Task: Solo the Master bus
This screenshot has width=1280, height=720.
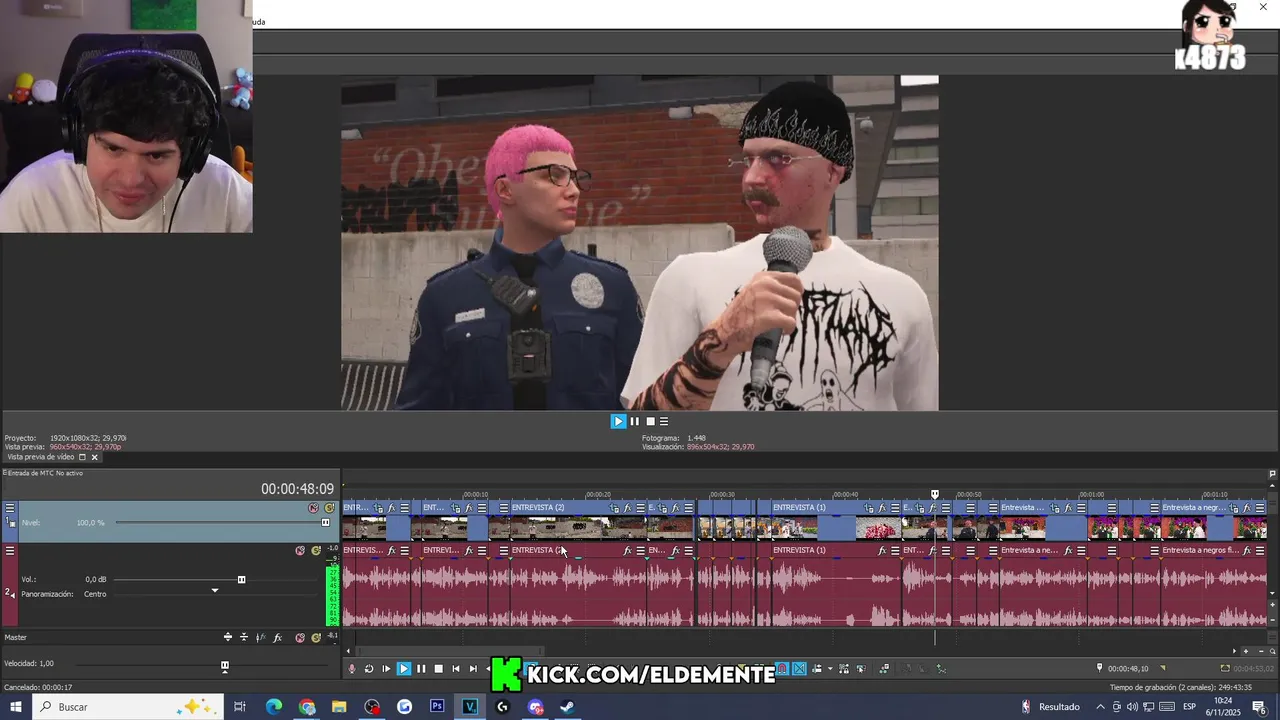Action: [x=316, y=637]
